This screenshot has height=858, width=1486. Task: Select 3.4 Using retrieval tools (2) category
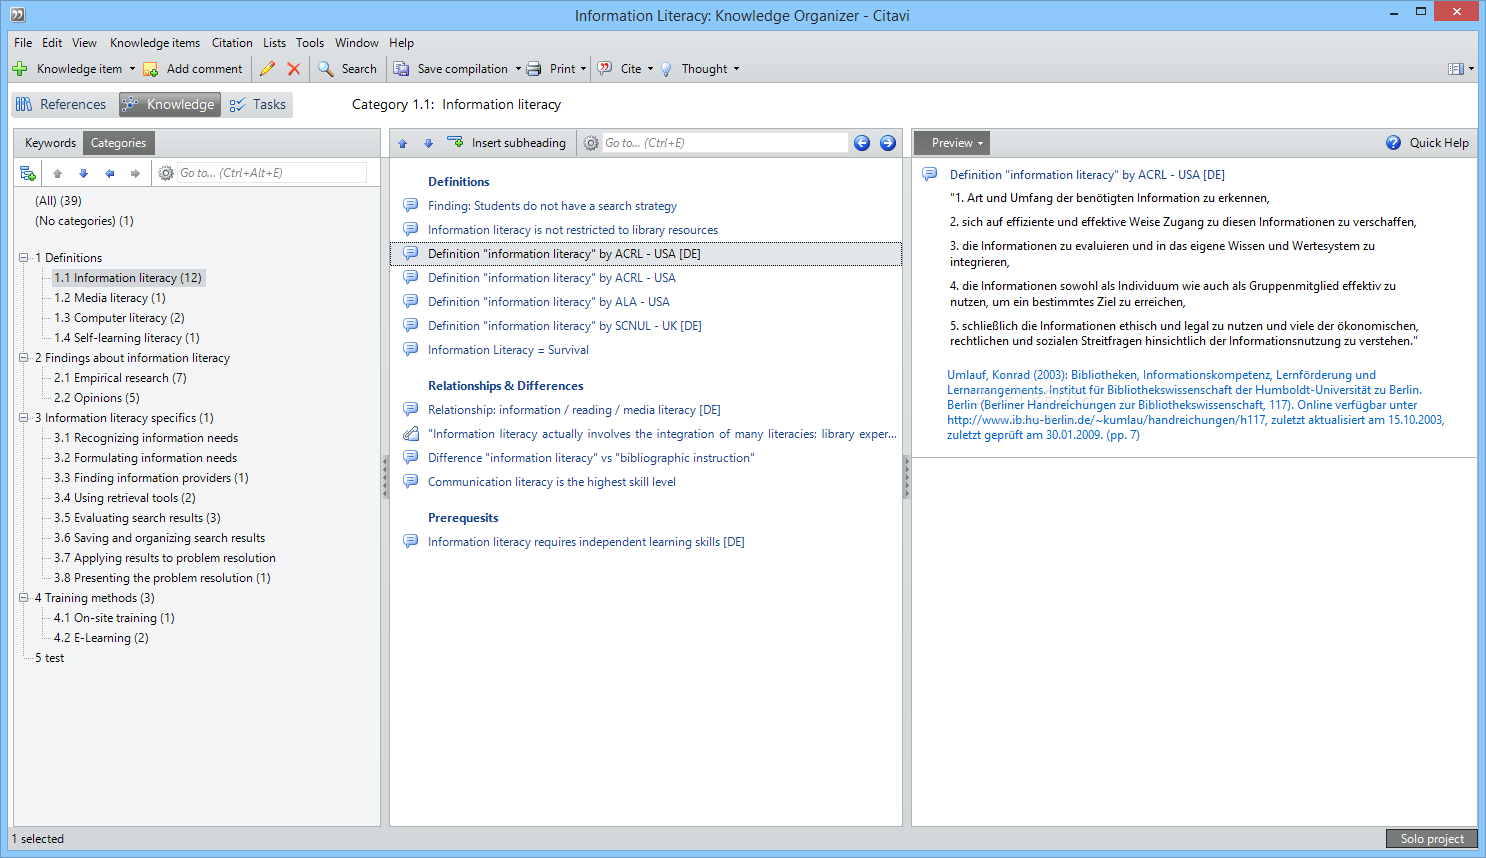[x=125, y=498]
